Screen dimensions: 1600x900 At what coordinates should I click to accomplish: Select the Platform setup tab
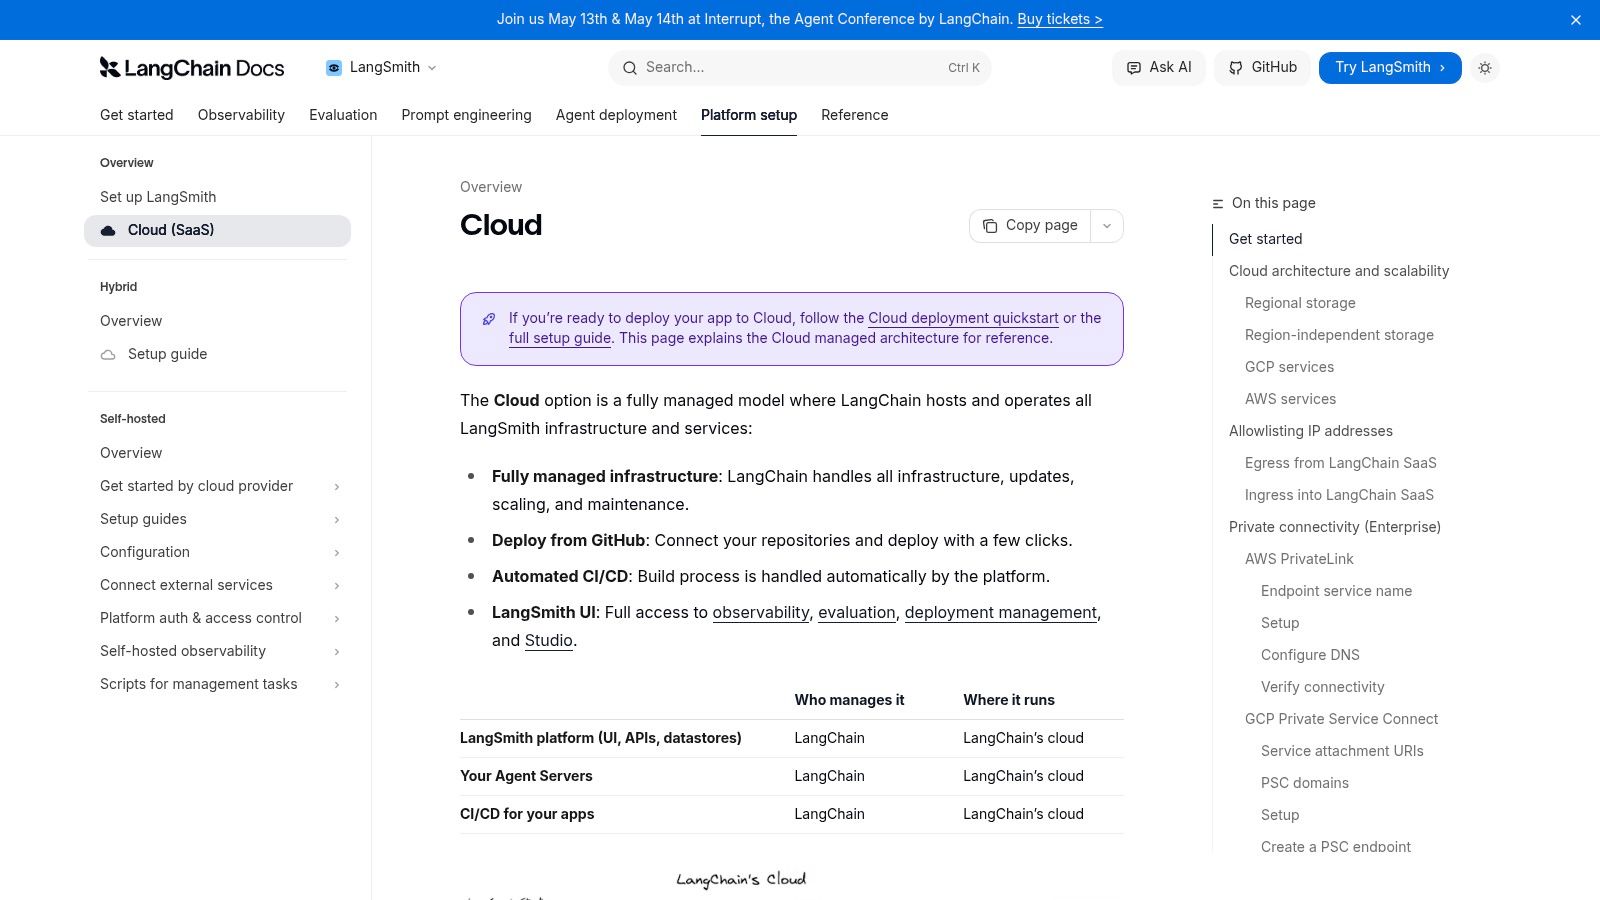[x=749, y=115]
